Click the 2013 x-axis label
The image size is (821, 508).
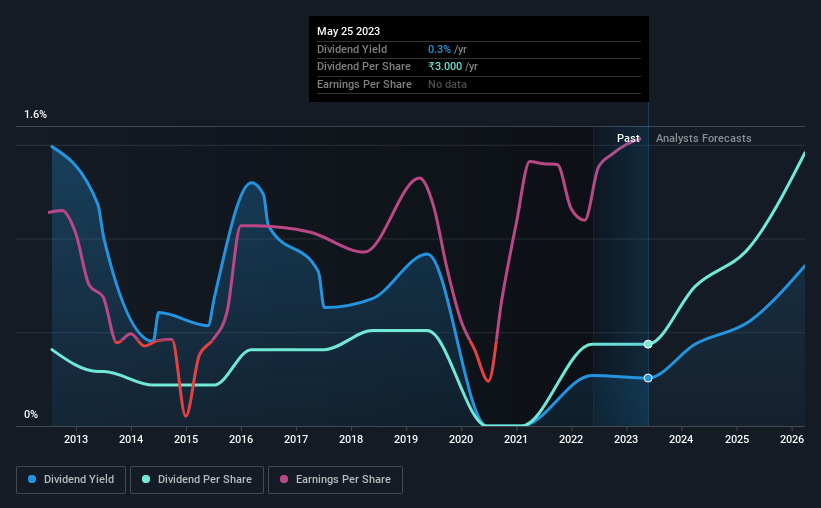tap(76, 439)
